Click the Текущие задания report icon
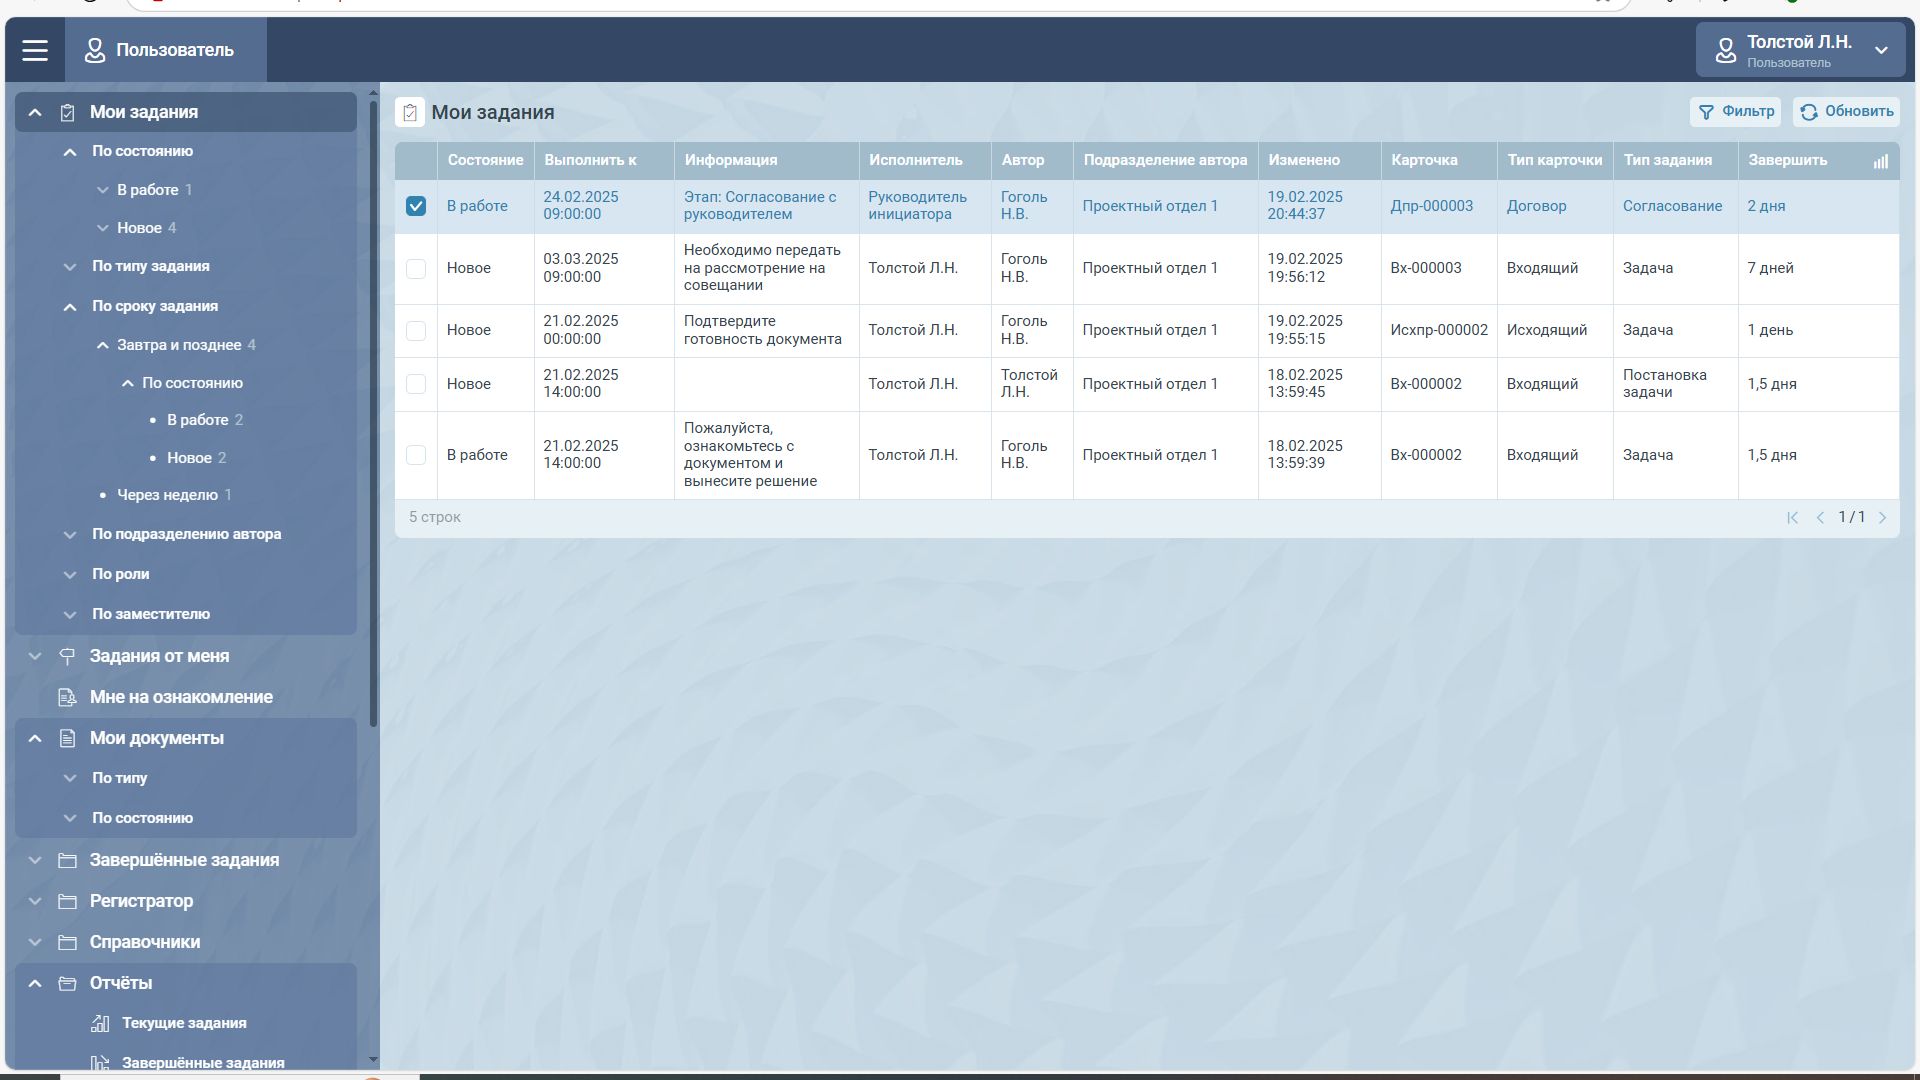 point(100,1023)
